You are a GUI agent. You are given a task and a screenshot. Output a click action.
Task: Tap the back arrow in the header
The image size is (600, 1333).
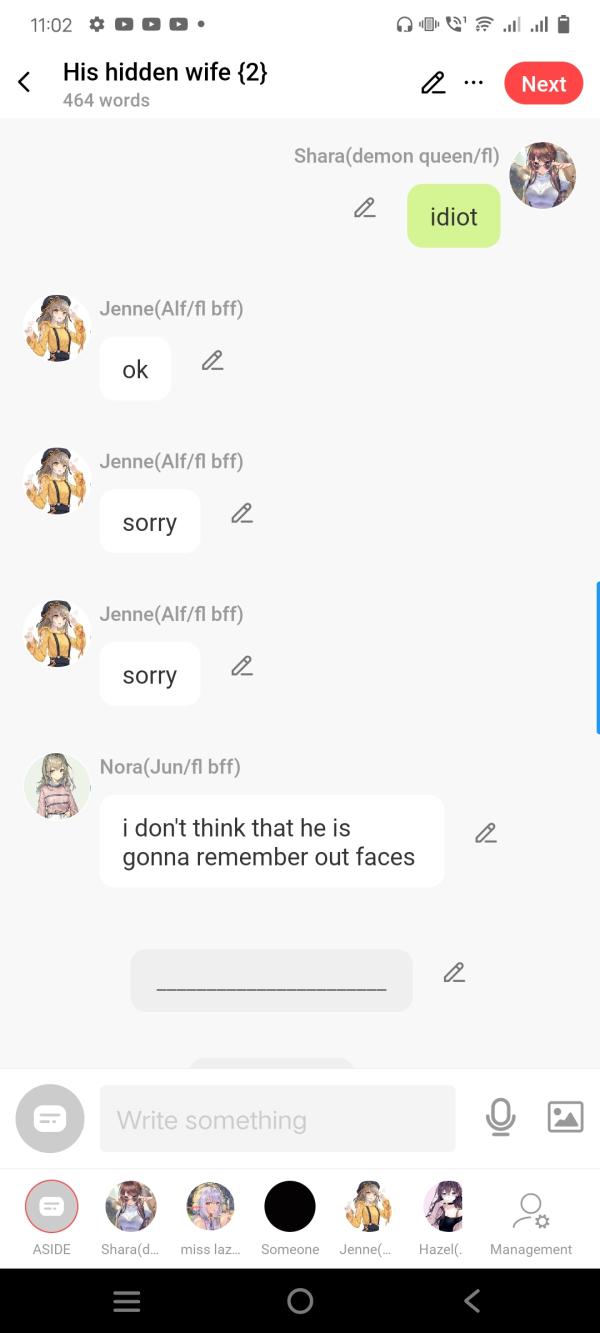click(25, 83)
